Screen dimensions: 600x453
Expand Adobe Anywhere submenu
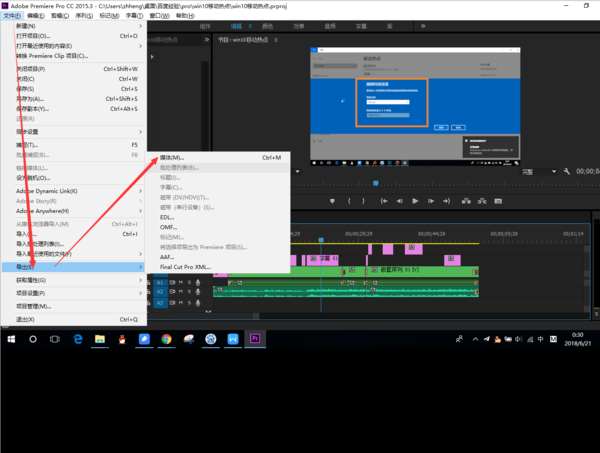74,211
